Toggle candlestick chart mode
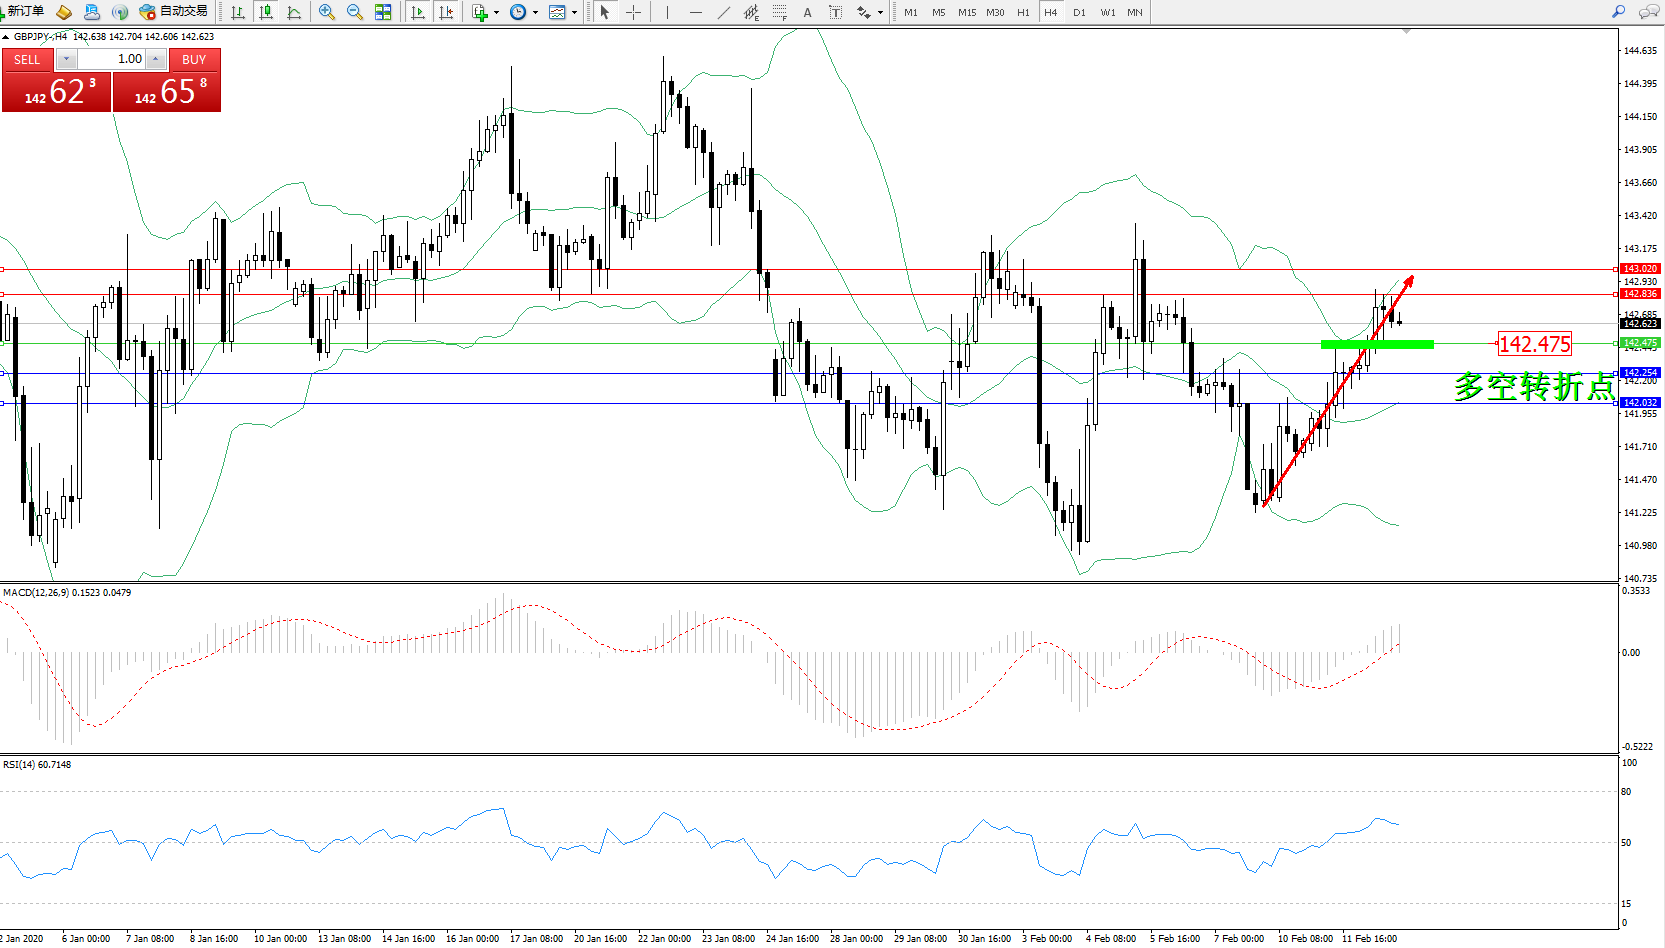Viewport: 1665px width, 948px height. point(266,12)
